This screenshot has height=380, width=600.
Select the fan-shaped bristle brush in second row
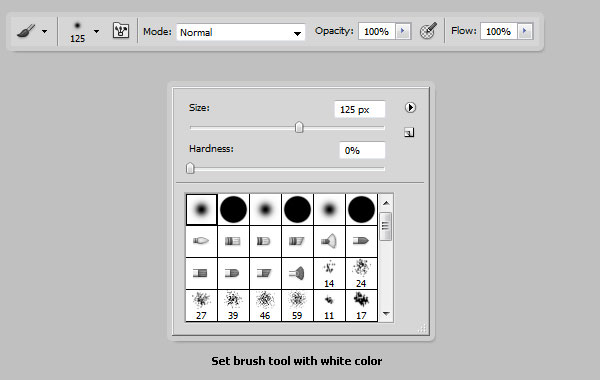point(329,241)
